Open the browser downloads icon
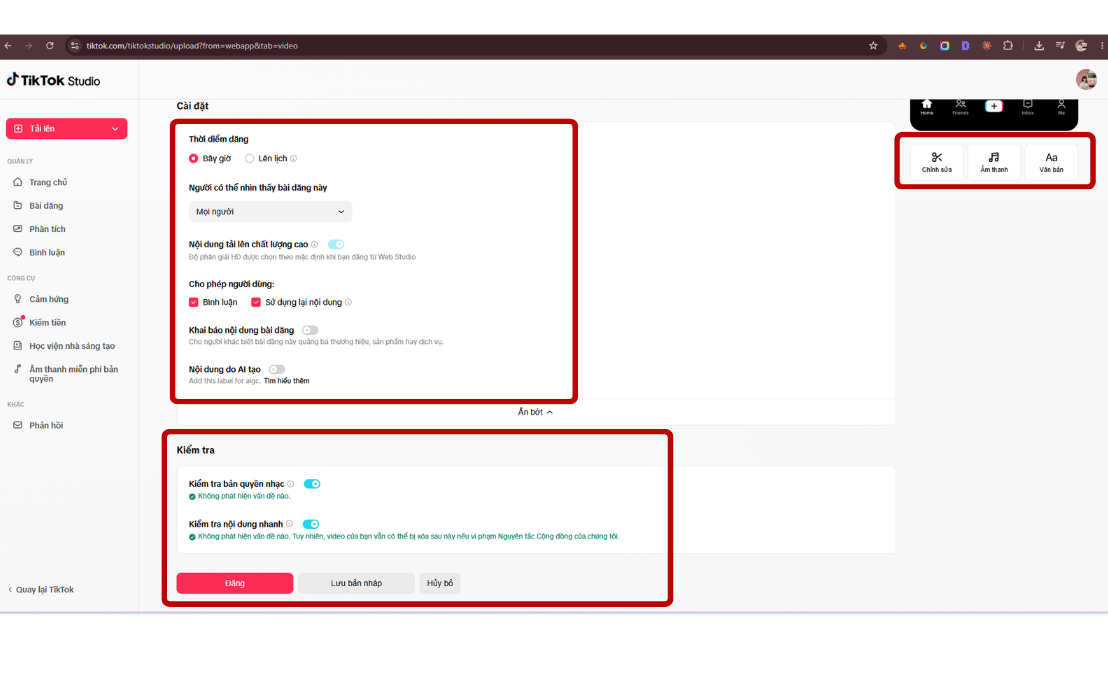Viewport: 1108px width, 695px height. tap(1039, 46)
